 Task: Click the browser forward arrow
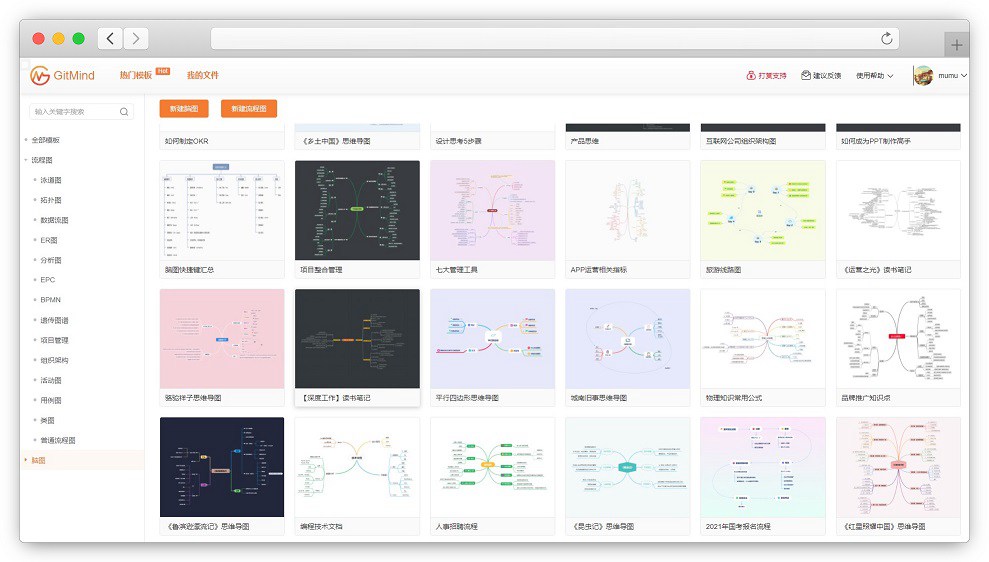tap(135, 39)
